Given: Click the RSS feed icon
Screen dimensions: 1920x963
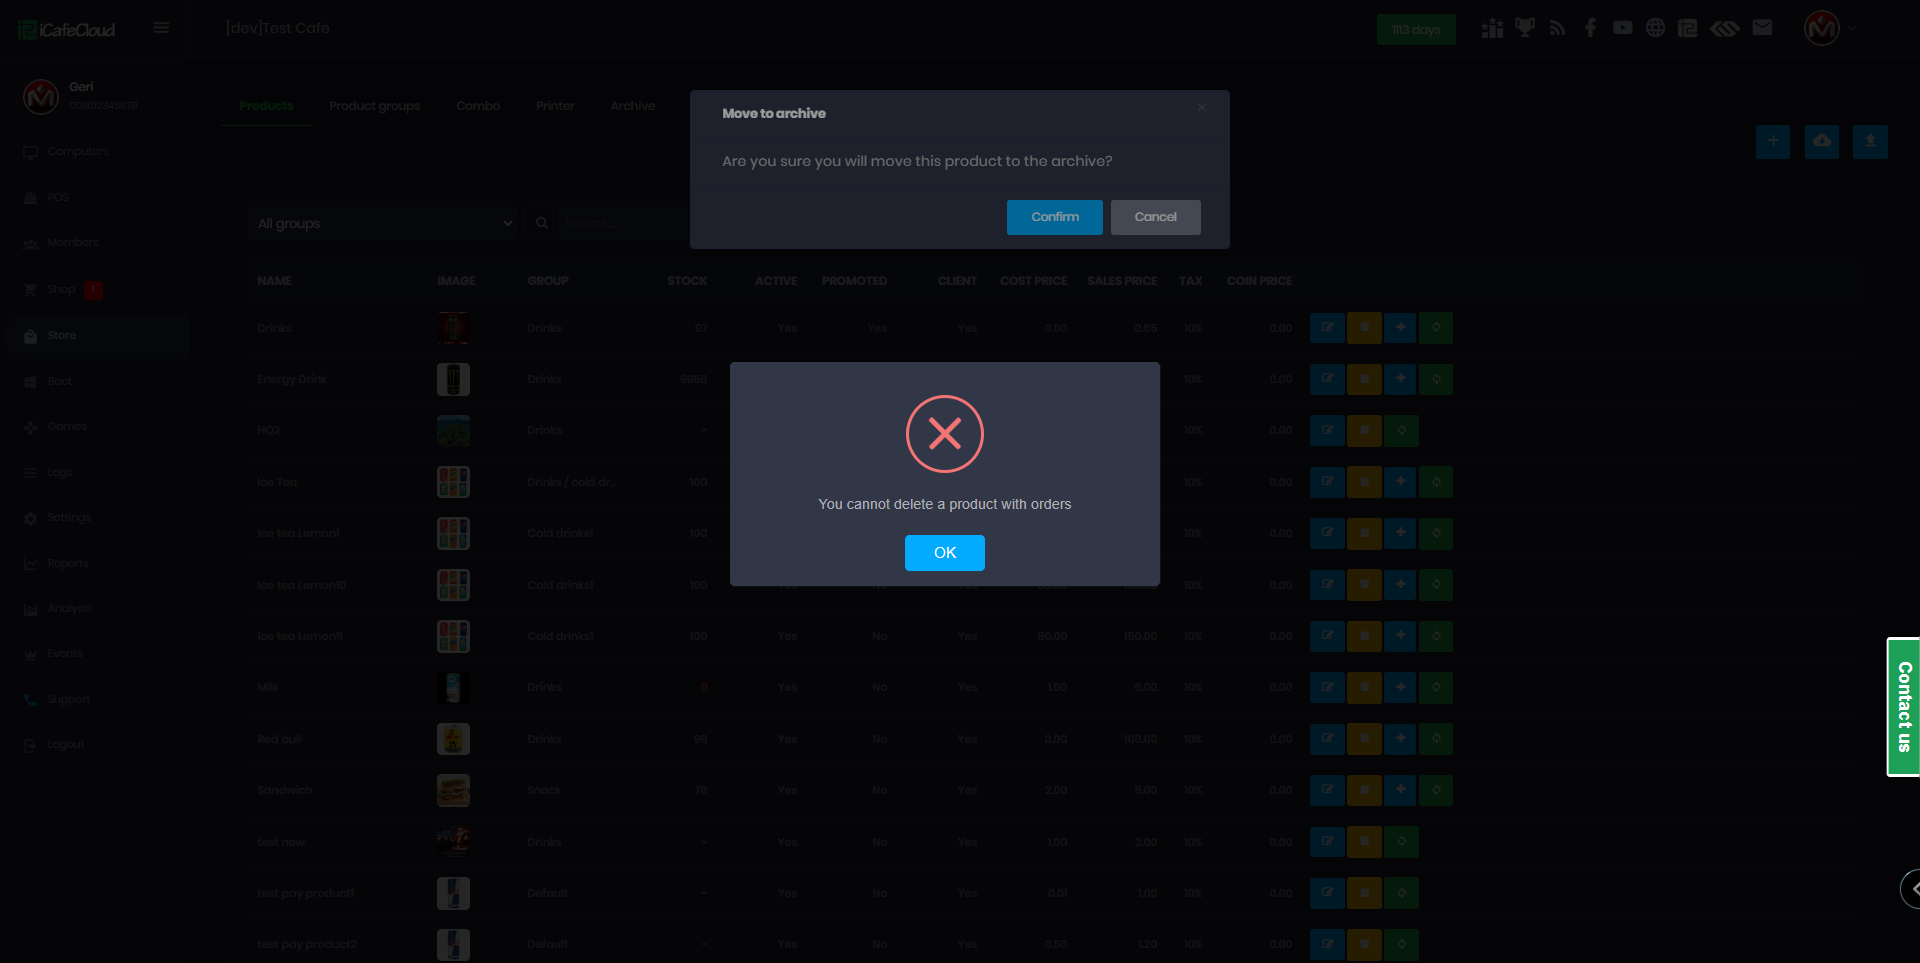Looking at the screenshot, I should click(x=1557, y=28).
